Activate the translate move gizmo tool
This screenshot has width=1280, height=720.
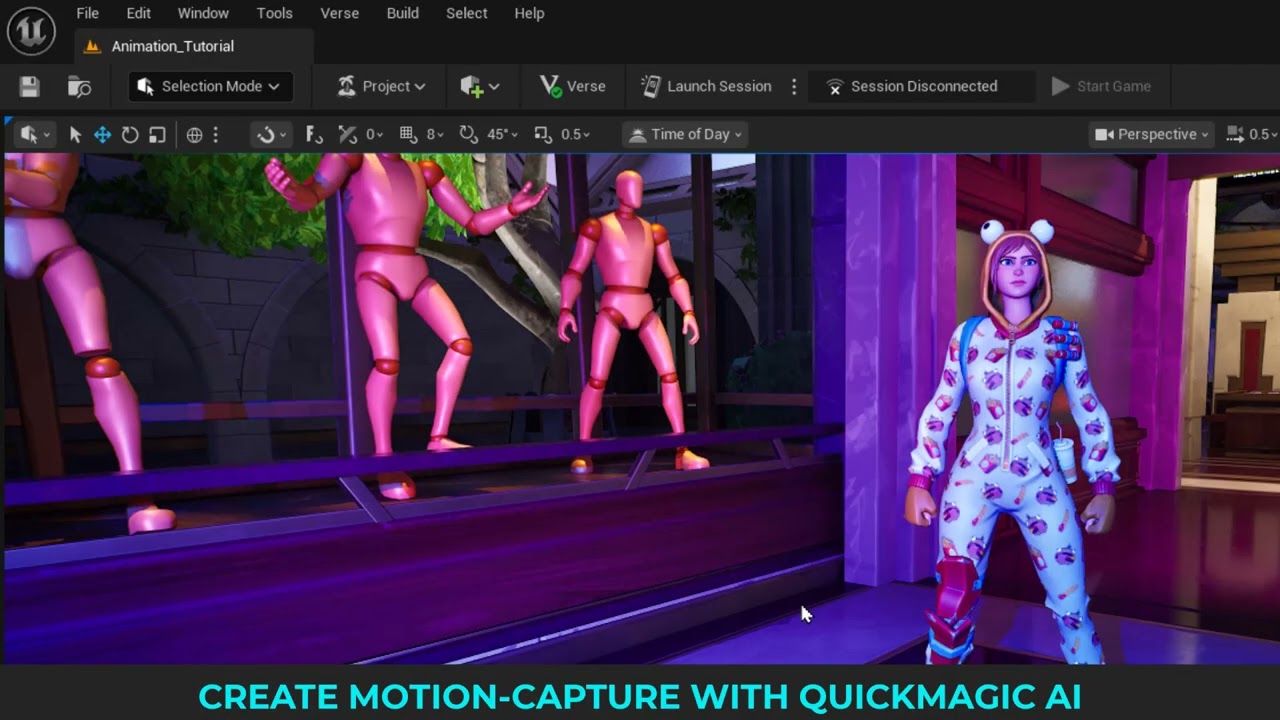102,135
